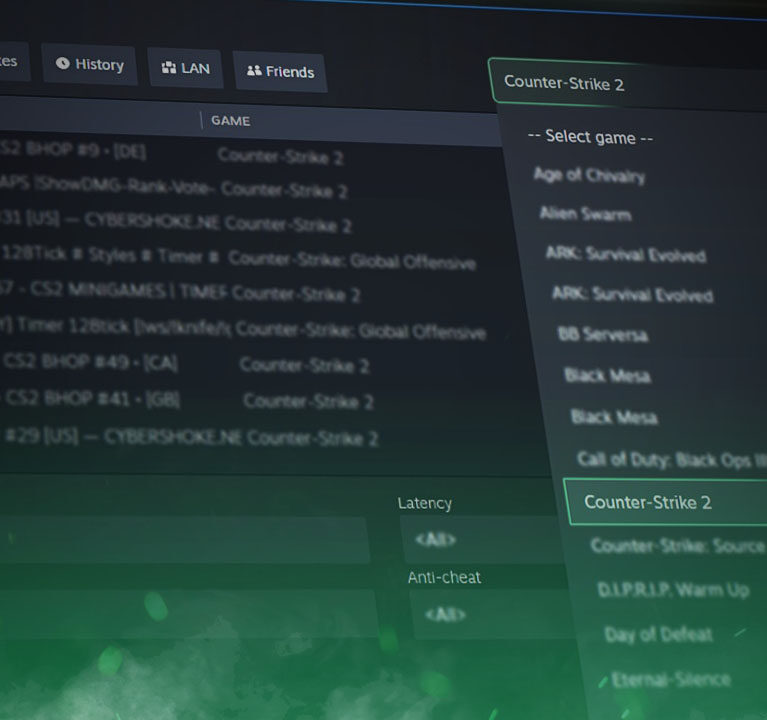Screen dimensions: 767x720
Task: Select Call of Duty: Black Ops III
Action: (x=671, y=460)
